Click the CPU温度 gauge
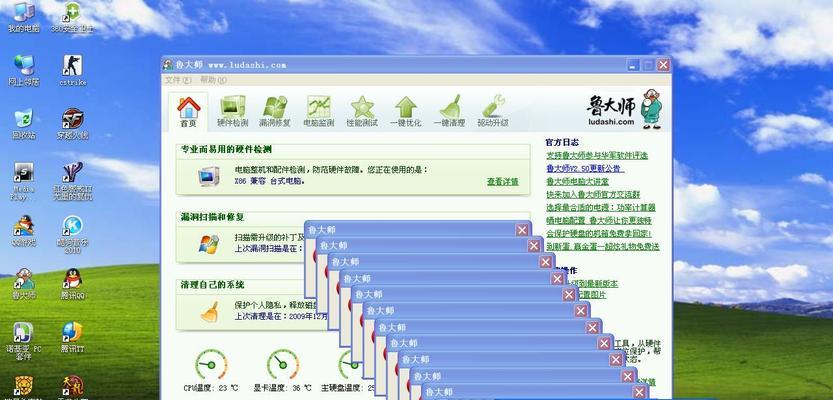The width and height of the screenshot is (833, 400). [211, 364]
